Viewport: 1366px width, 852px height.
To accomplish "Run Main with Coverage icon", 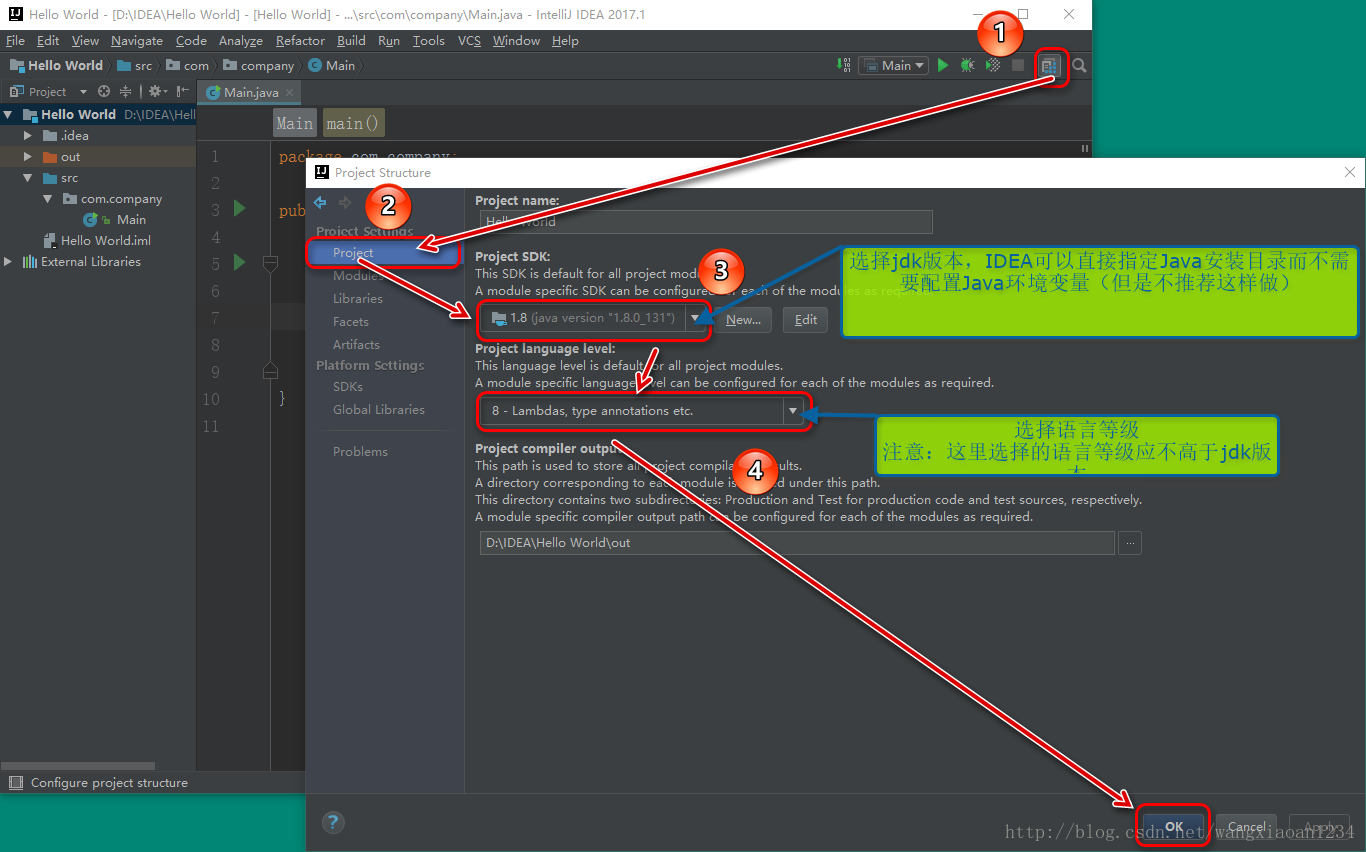I will click(992, 65).
